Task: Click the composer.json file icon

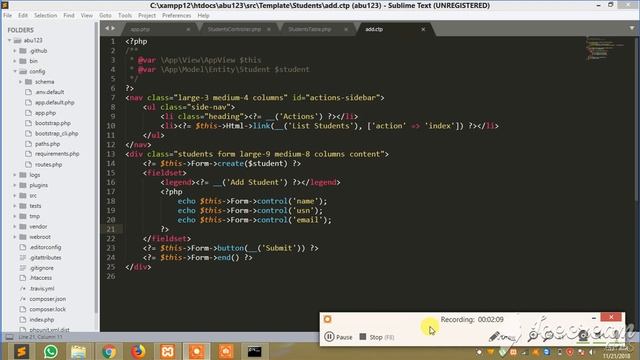Action: pyautogui.click(x=23, y=299)
